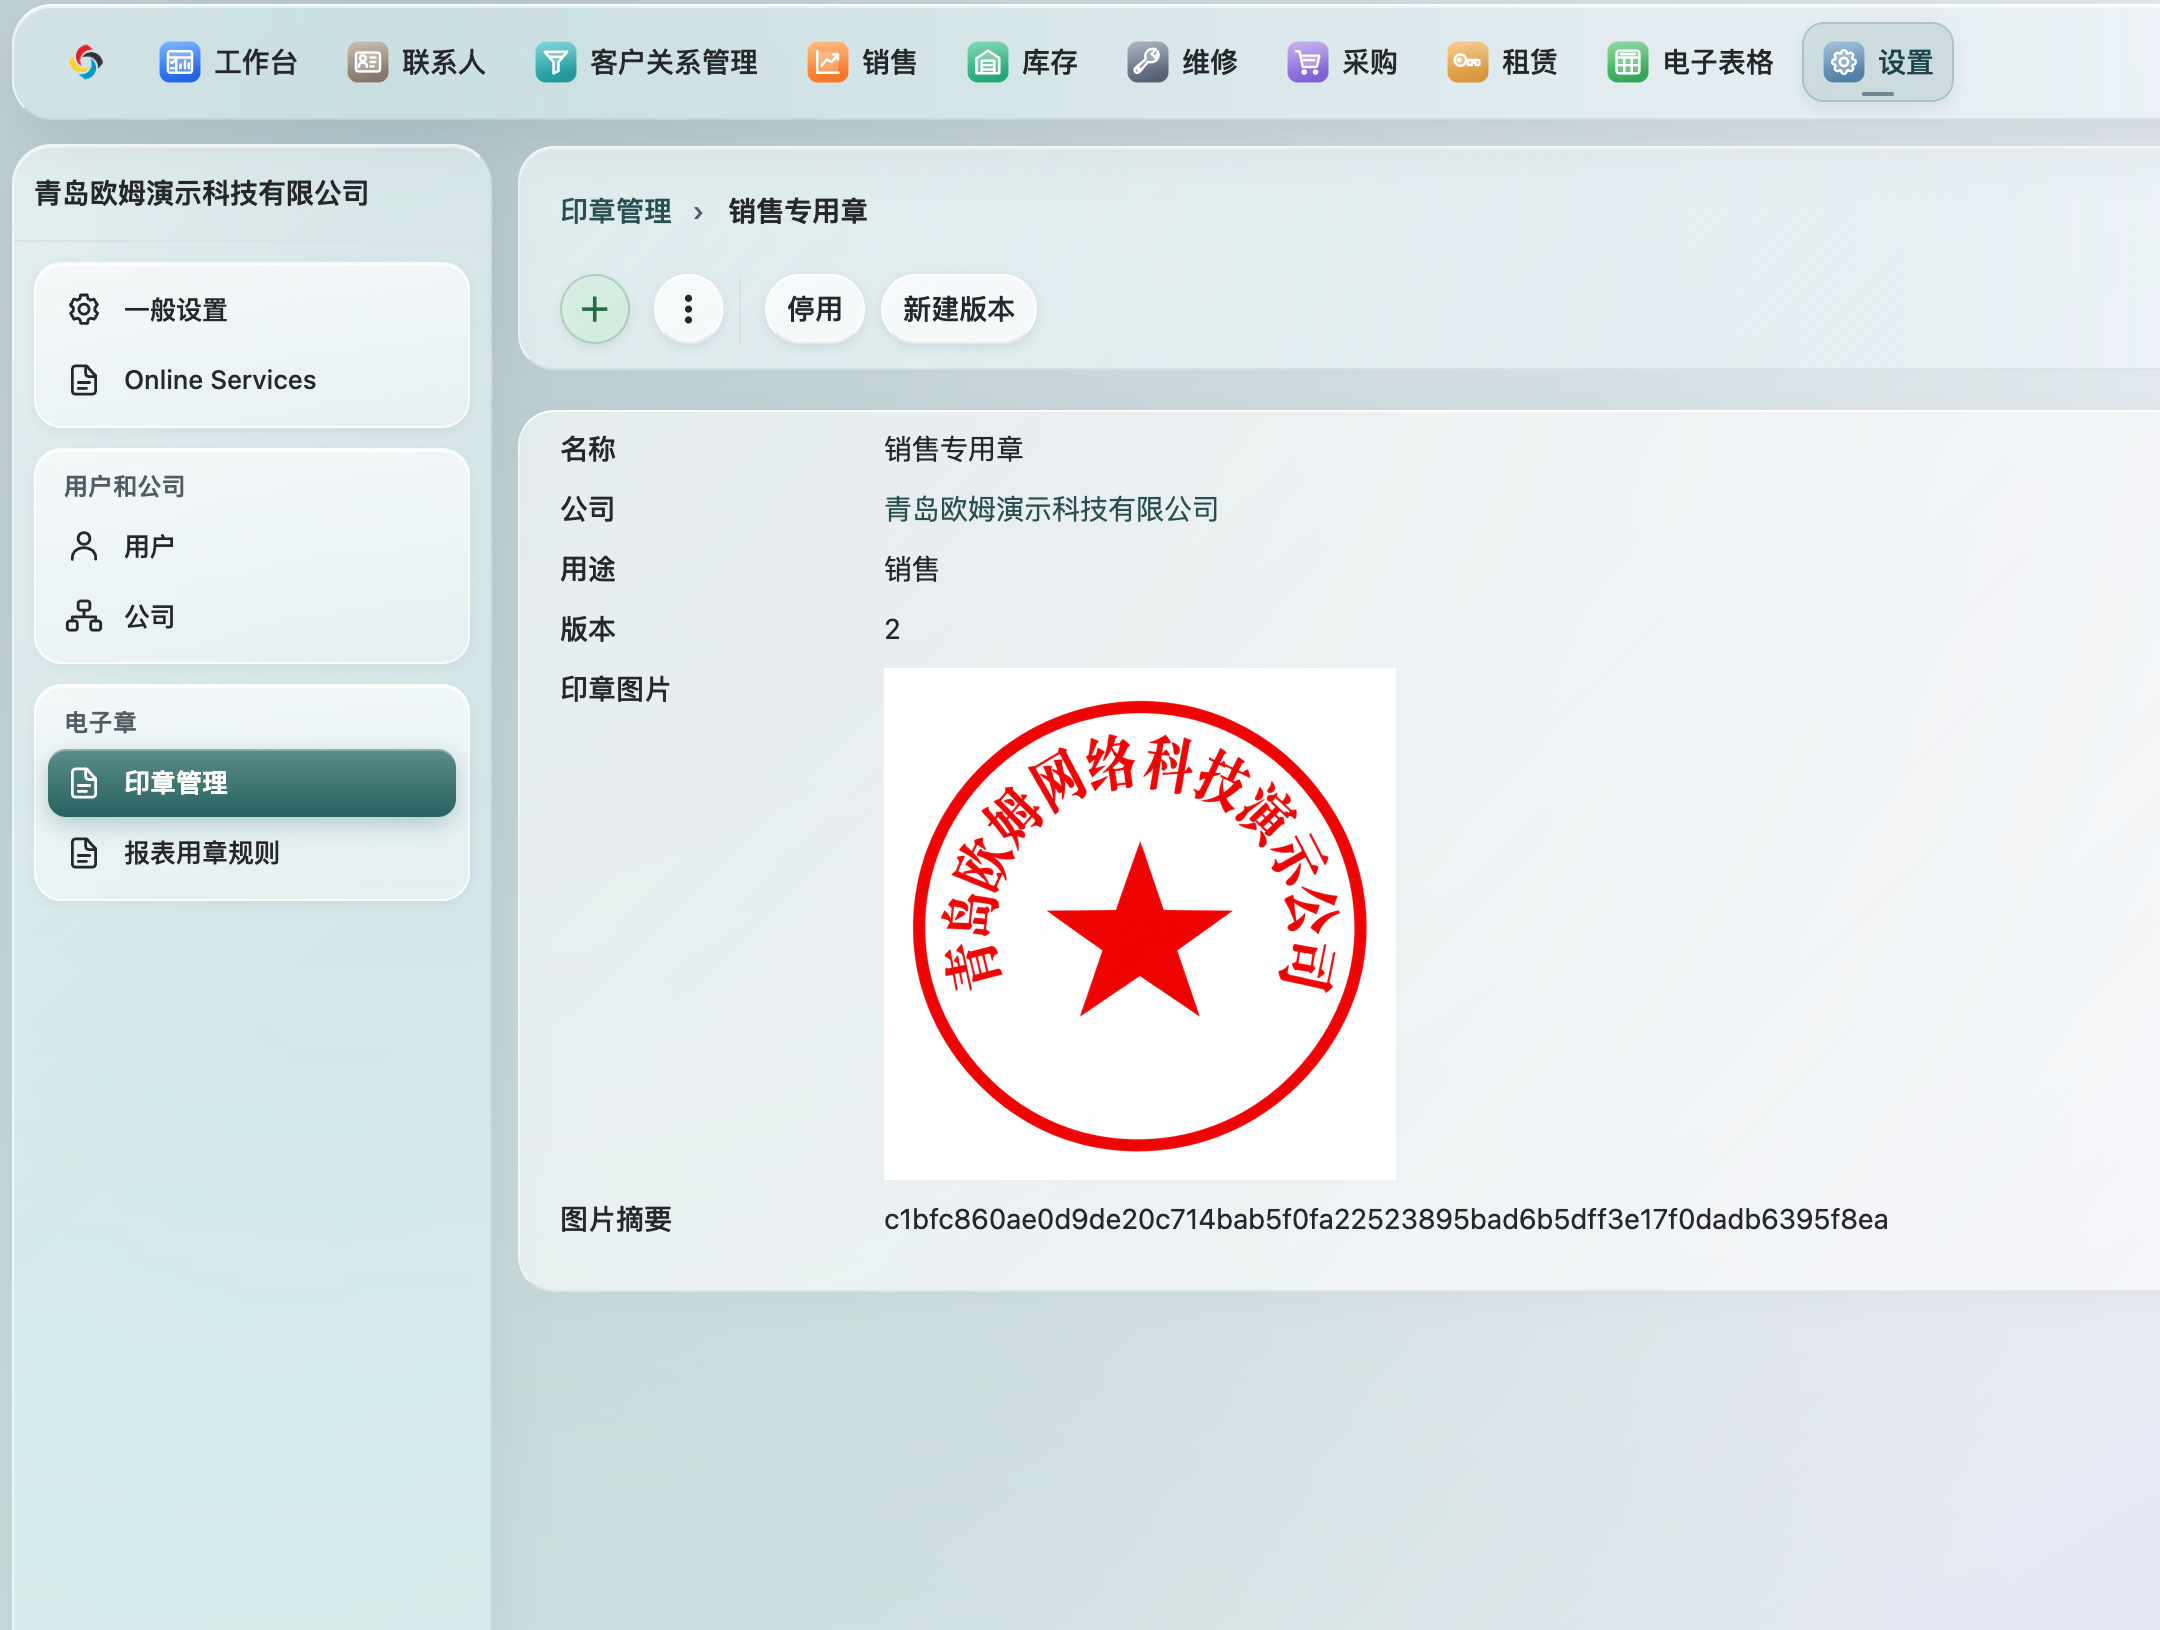Click the 一般设置 gear icon
This screenshot has height=1630, width=2160.
tap(84, 310)
